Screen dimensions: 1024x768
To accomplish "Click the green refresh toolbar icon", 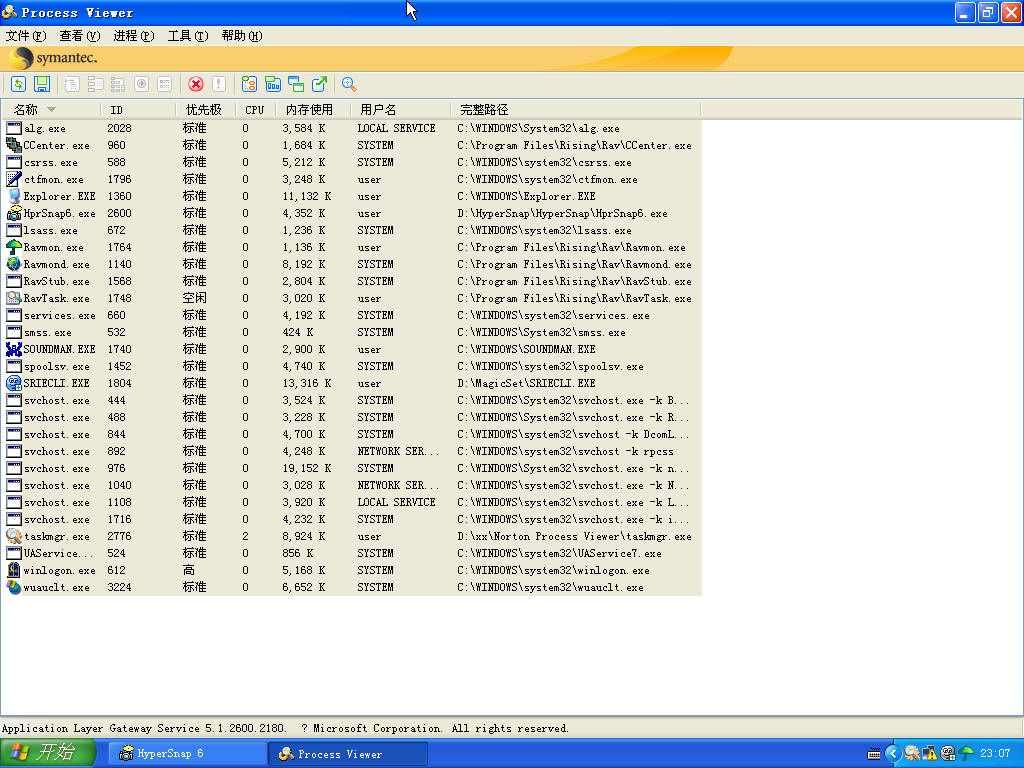I will (x=18, y=84).
